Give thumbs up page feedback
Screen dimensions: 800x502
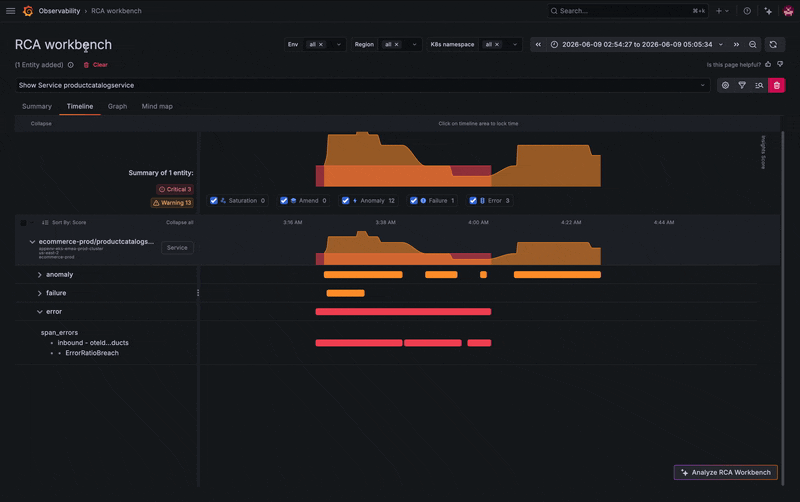pos(768,64)
